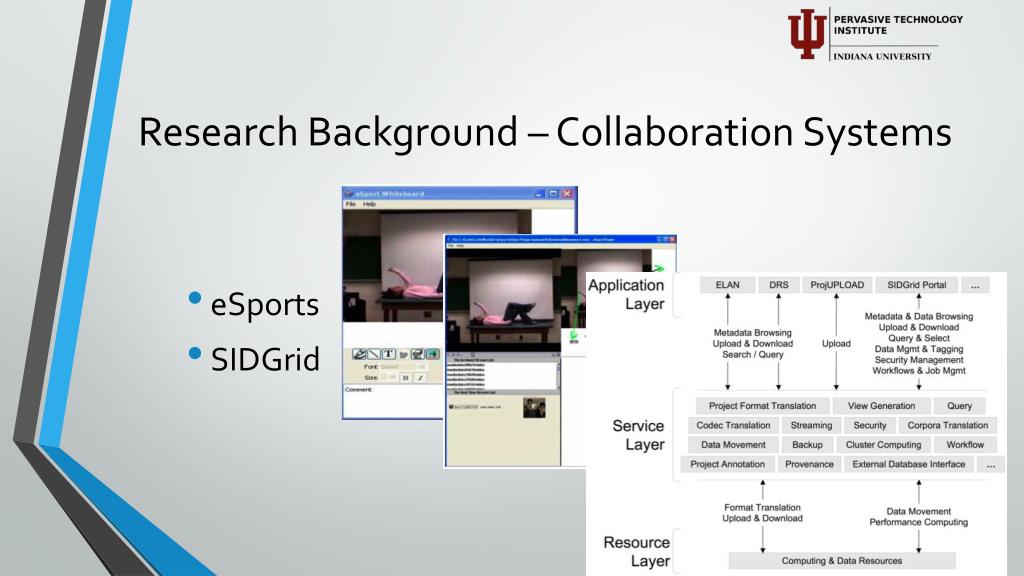This screenshot has width=1024, height=576.
Task: Click the Query service box
Action: 959,406
